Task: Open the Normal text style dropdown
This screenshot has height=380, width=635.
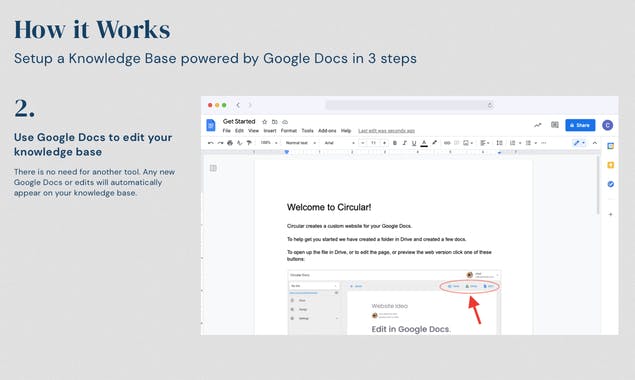Action: pos(301,143)
